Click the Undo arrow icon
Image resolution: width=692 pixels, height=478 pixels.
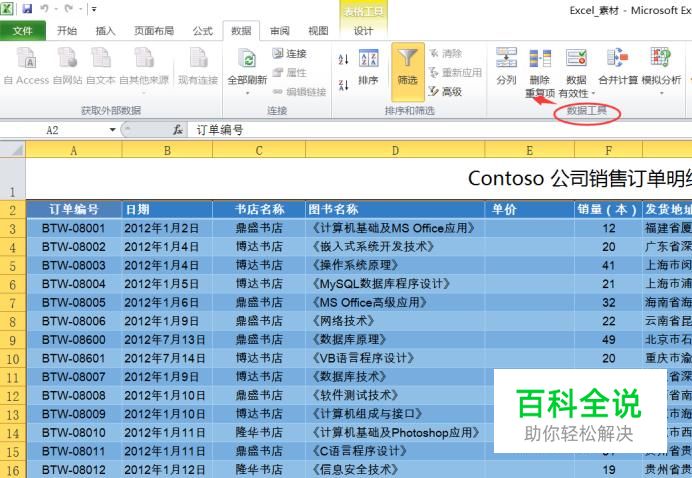[x=44, y=8]
